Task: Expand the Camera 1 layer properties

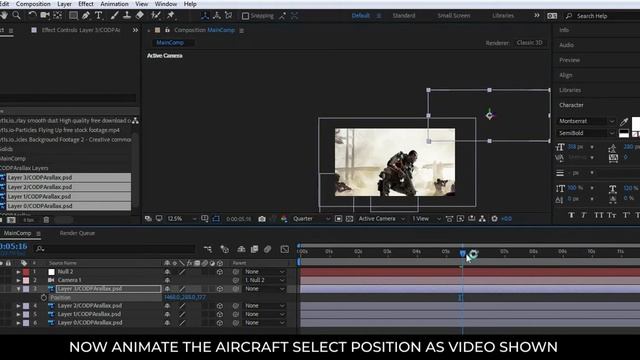Action: point(18,280)
